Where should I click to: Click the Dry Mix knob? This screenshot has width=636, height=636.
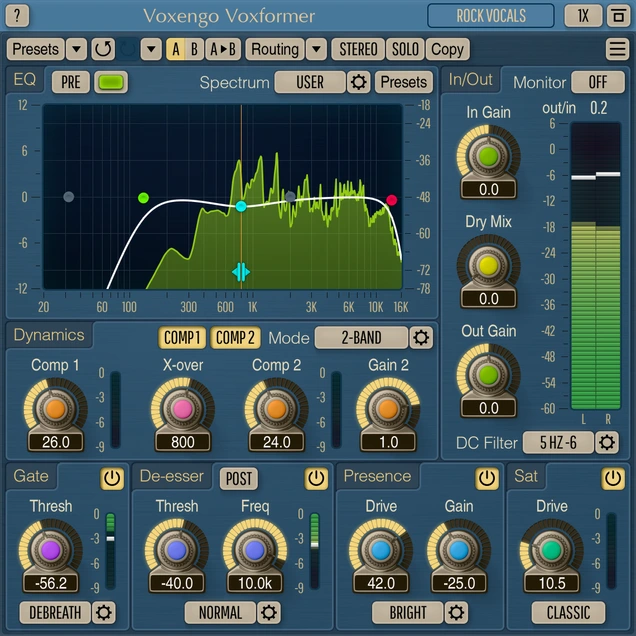(488, 266)
